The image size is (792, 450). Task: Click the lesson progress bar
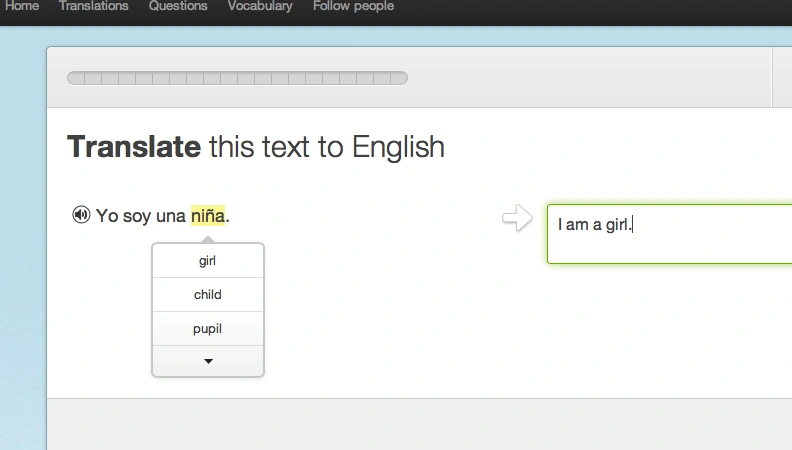pyautogui.click(x=237, y=78)
